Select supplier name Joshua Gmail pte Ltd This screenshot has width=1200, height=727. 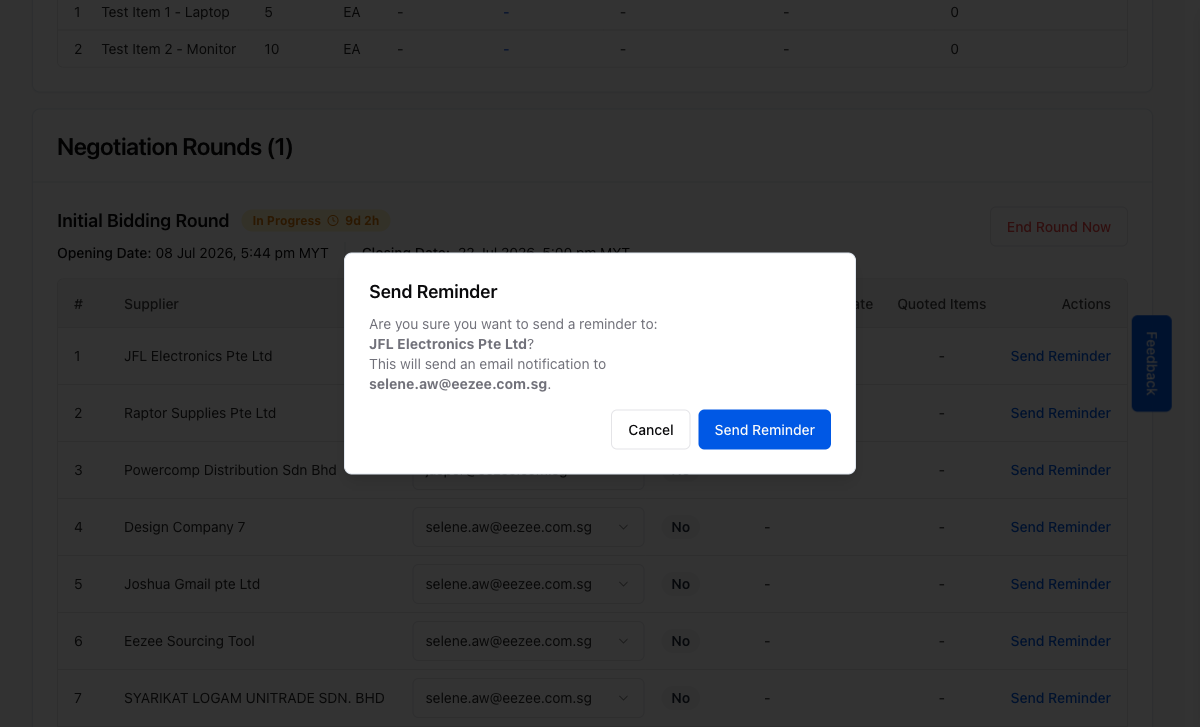pos(192,584)
